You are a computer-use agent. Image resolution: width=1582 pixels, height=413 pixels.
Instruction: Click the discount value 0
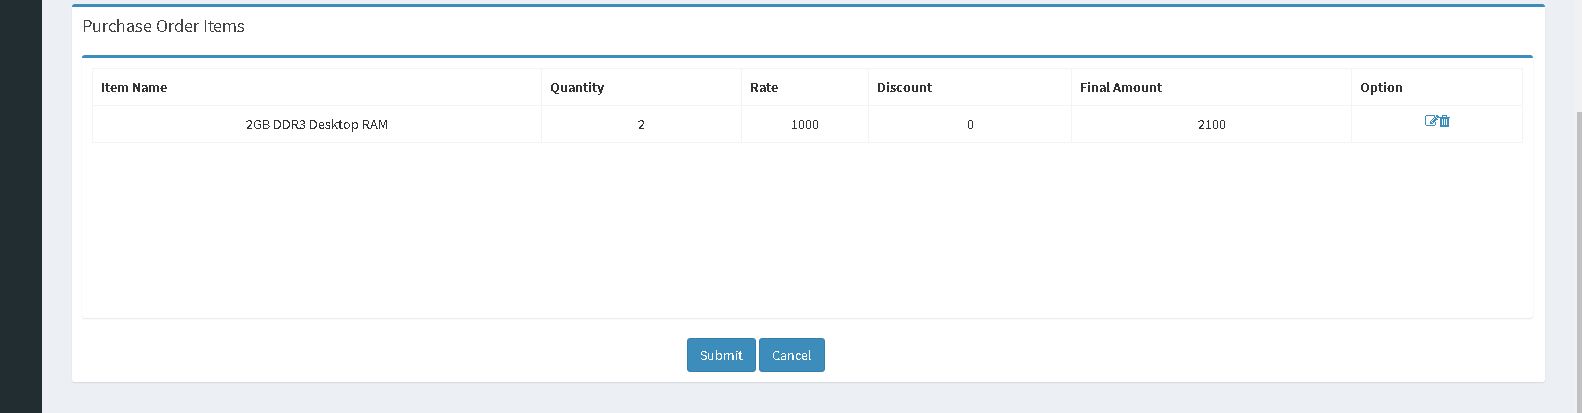click(970, 124)
